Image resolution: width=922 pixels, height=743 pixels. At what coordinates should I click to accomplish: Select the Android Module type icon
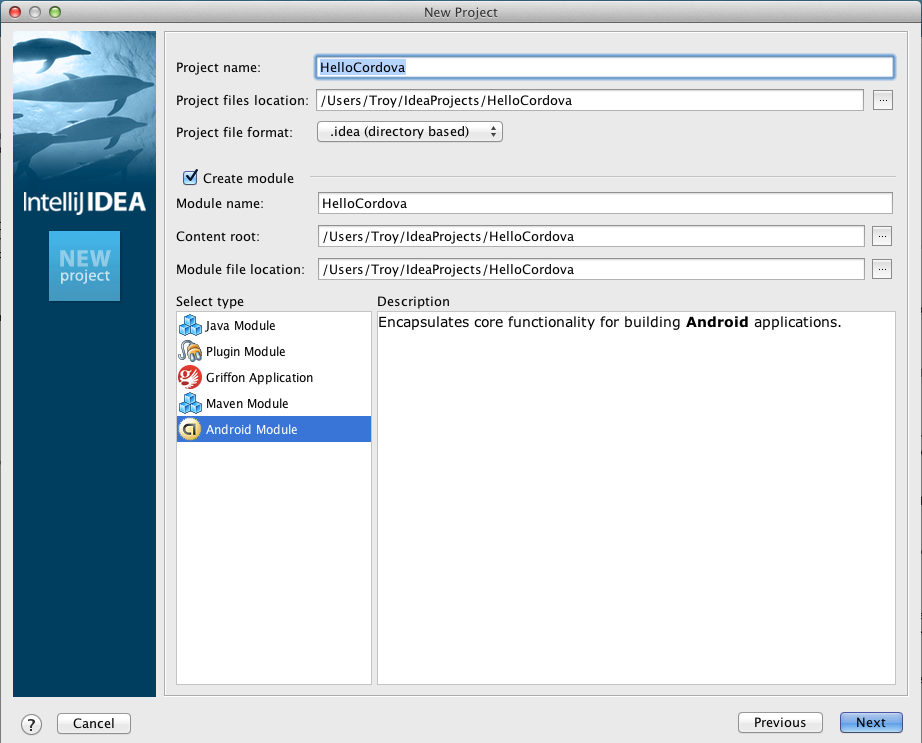click(x=190, y=429)
